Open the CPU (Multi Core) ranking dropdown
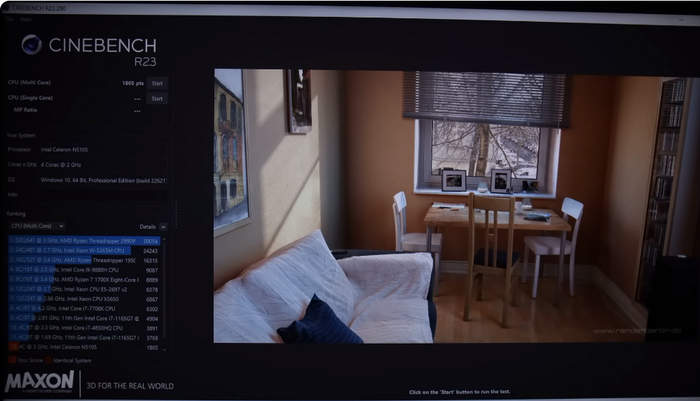The height and width of the screenshot is (401, 700). click(x=38, y=226)
